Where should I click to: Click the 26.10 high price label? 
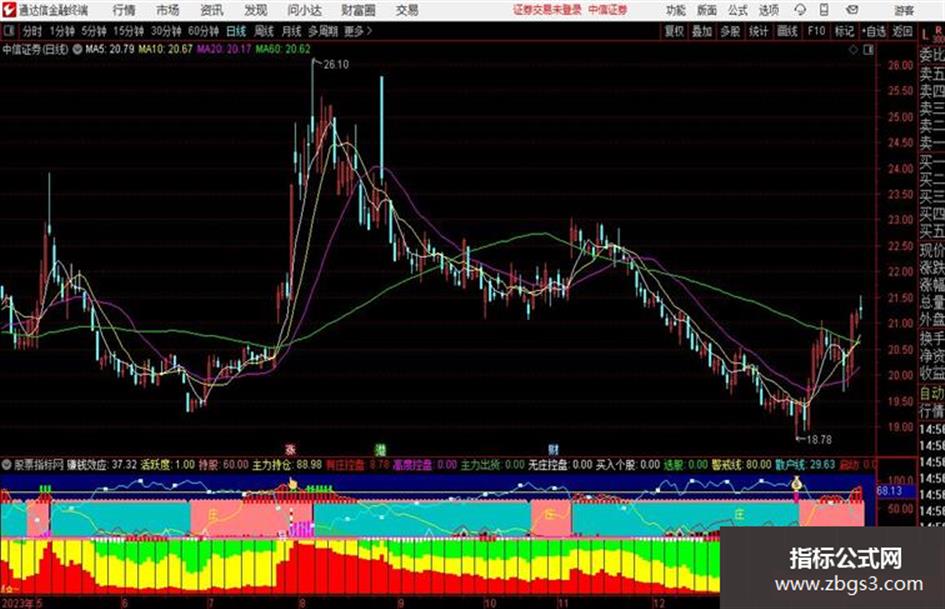336,65
